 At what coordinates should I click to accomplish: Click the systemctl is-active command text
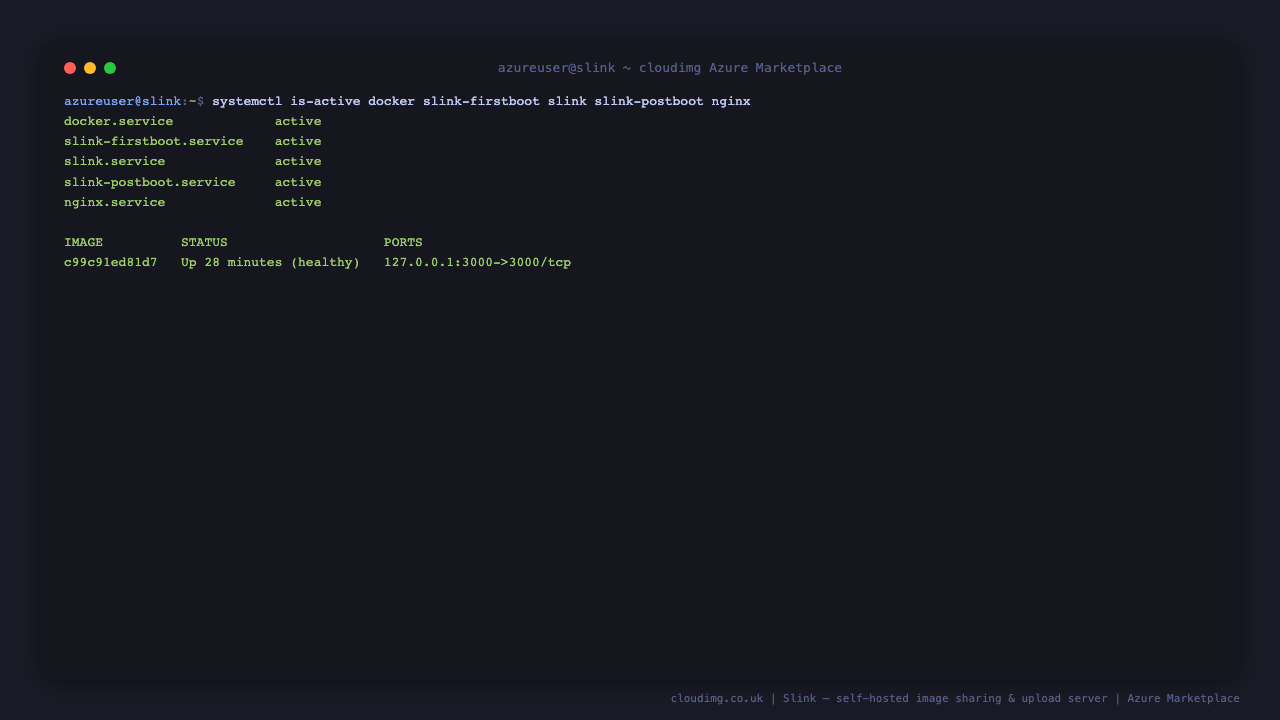(x=481, y=101)
